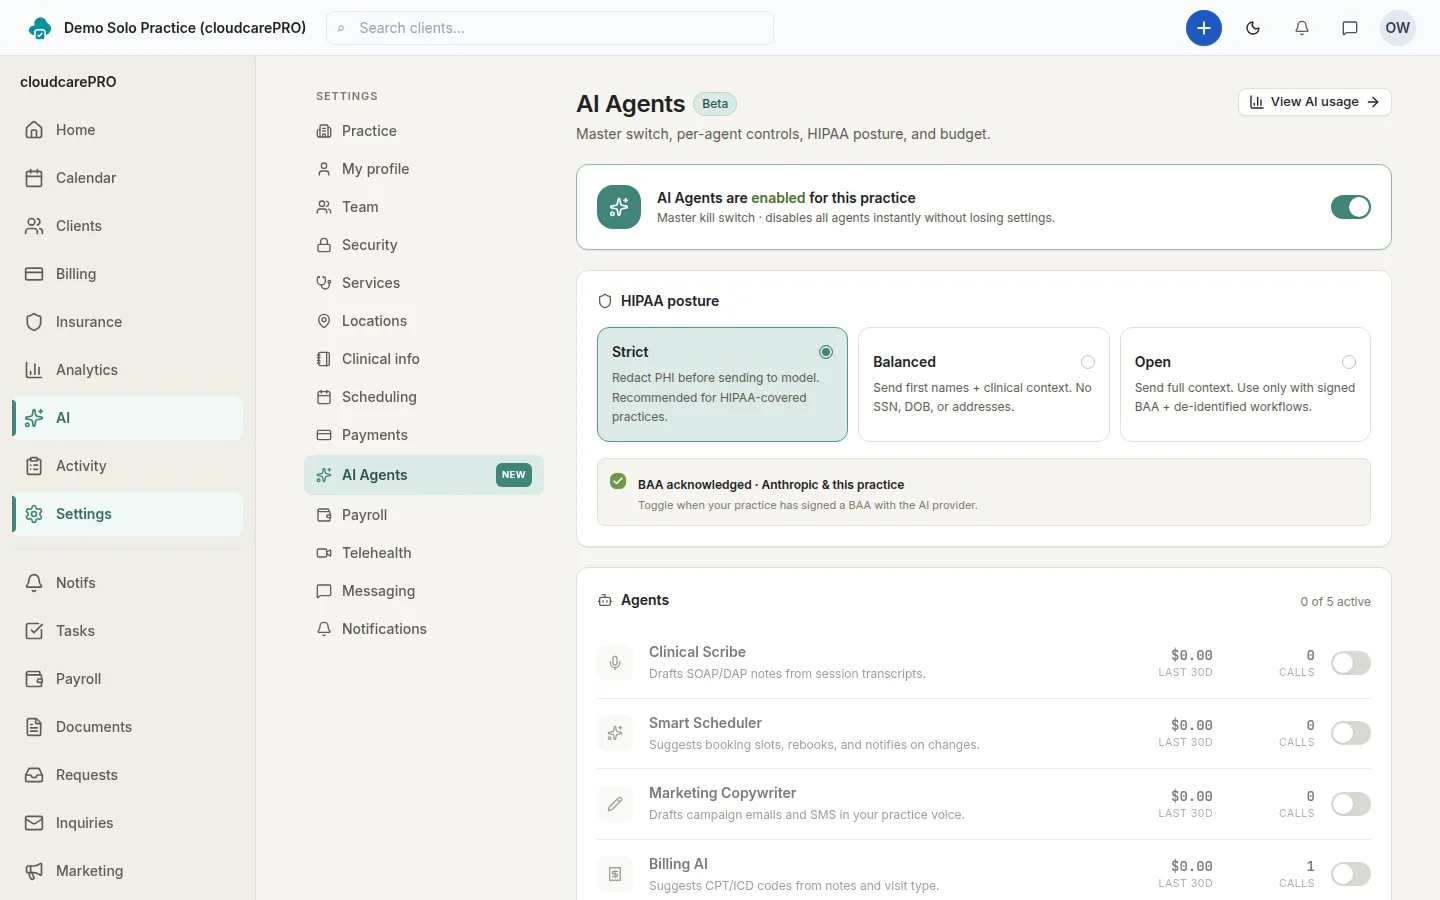The height and width of the screenshot is (900, 1440).
Task: Open notifications bell in top bar
Action: click(x=1302, y=28)
